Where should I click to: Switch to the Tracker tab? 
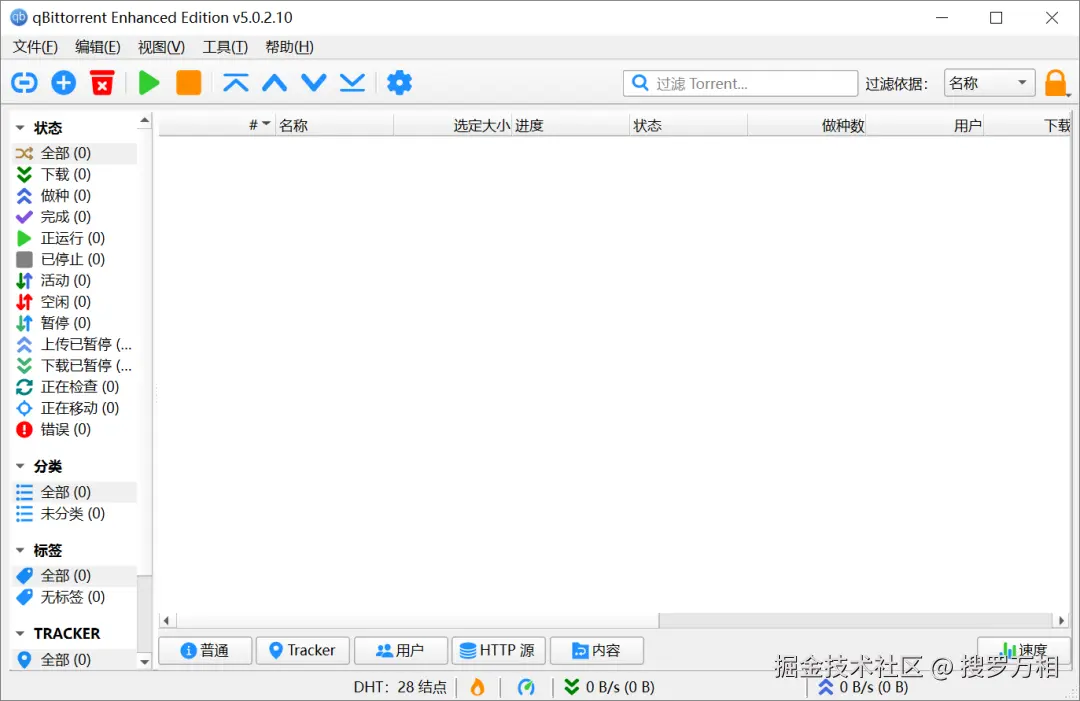[302, 651]
